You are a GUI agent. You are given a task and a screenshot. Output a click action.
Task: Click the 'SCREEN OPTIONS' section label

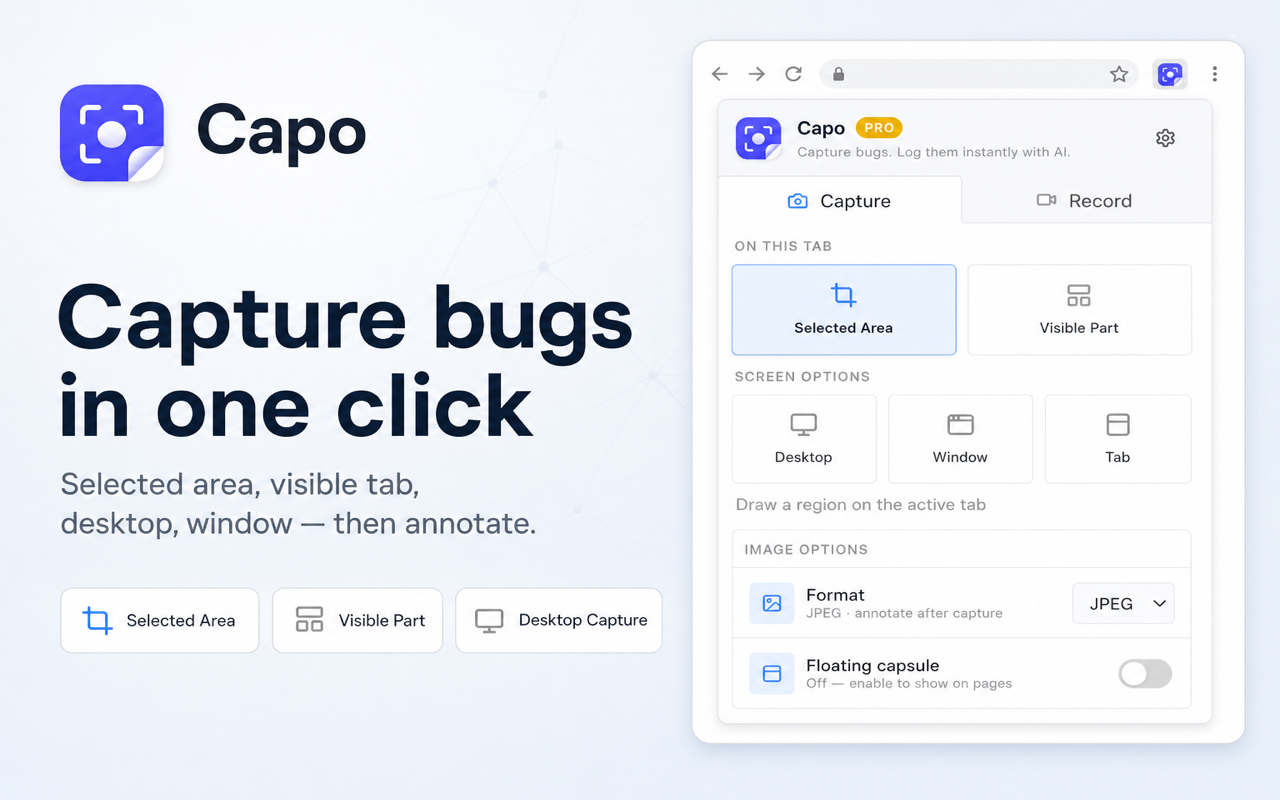[802, 377]
